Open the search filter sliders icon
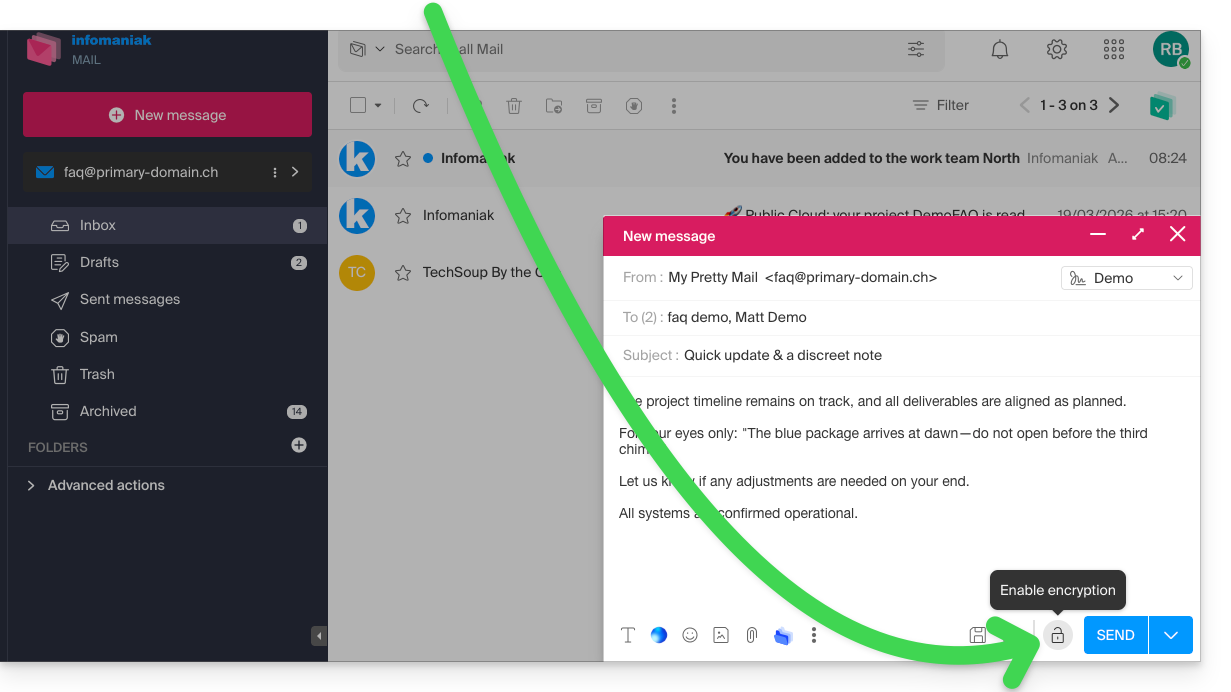Screen dimensions: 1231x692 coord(916,49)
